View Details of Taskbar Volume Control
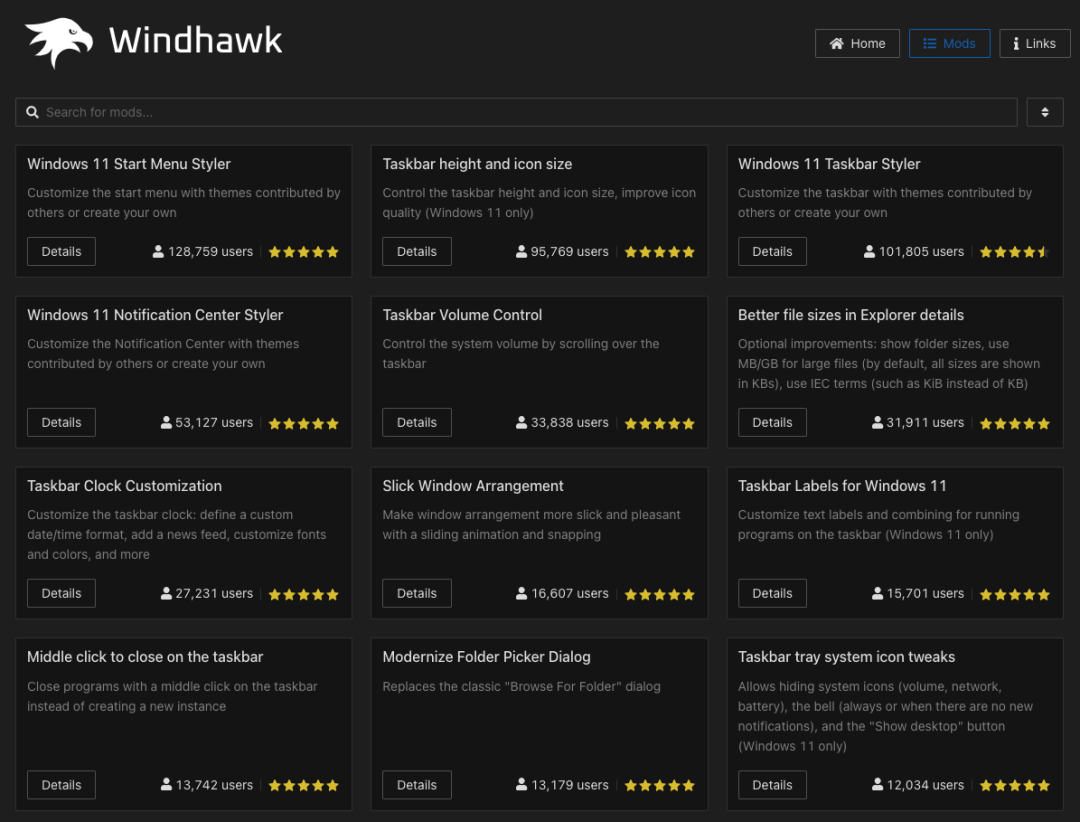Screen dimensions: 1080x822 [x=416, y=422]
